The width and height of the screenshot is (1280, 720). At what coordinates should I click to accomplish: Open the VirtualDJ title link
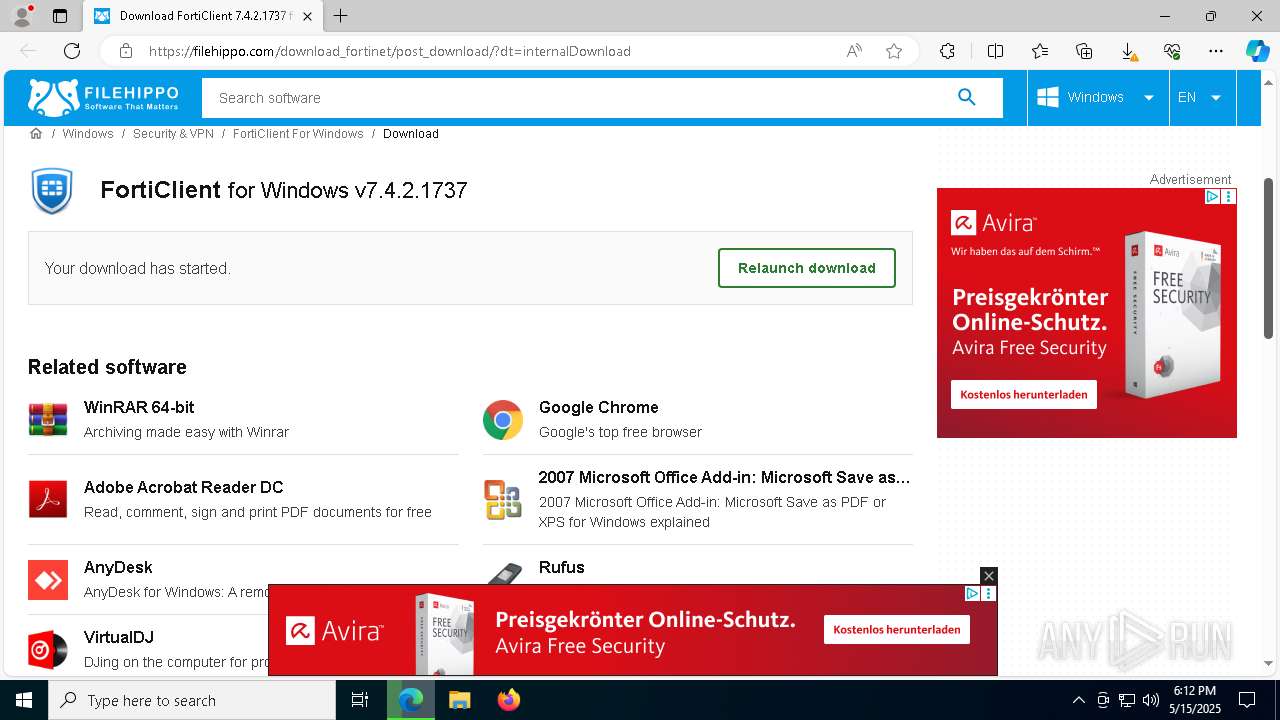click(119, 637)
